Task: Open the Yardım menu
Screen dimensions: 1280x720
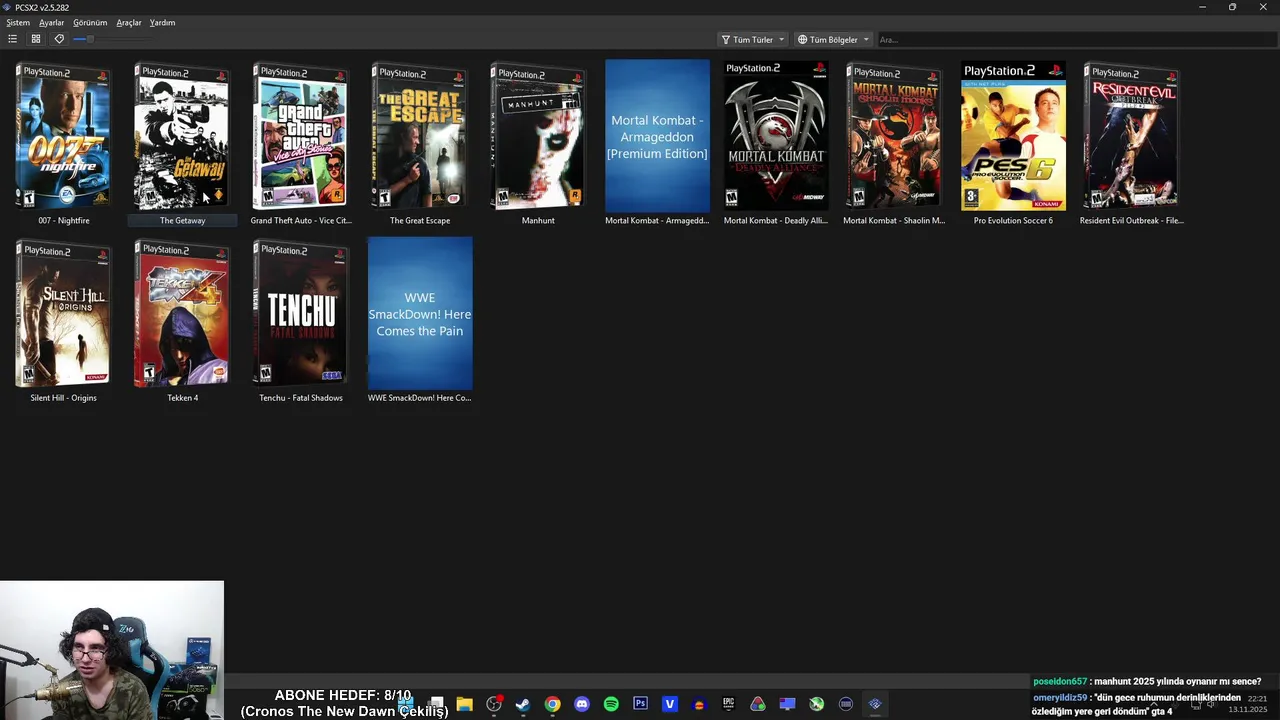Action: click(162, 22)
